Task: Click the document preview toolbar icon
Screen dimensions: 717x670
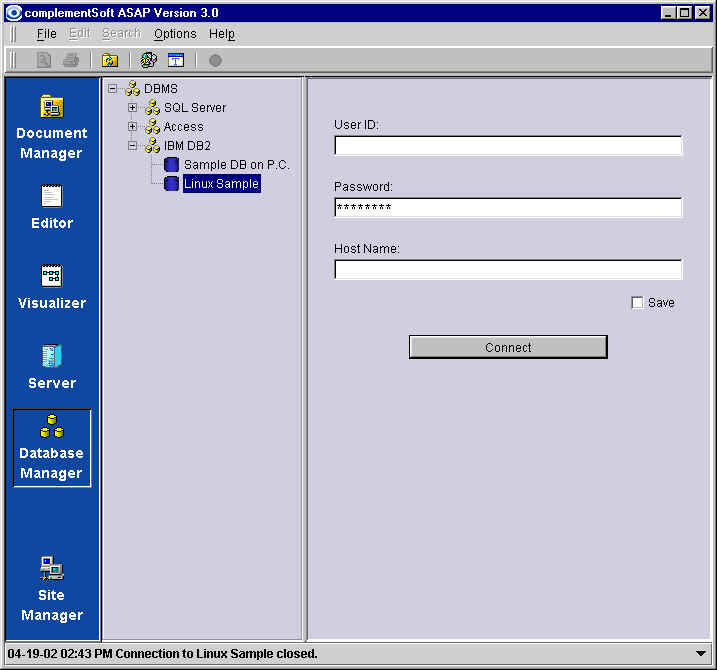Action: 43,60
